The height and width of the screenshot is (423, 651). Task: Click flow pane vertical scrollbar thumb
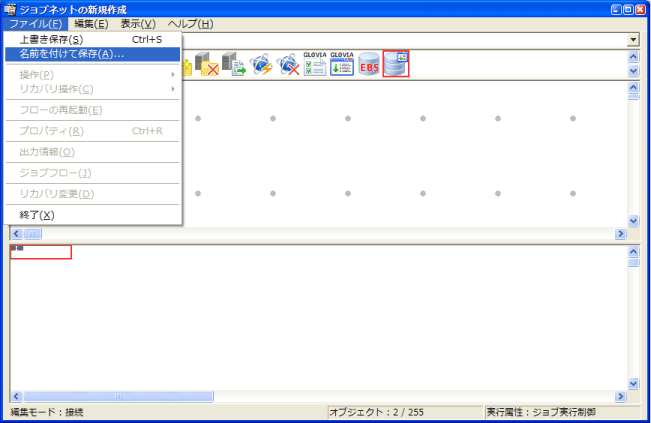coord(633,97)
